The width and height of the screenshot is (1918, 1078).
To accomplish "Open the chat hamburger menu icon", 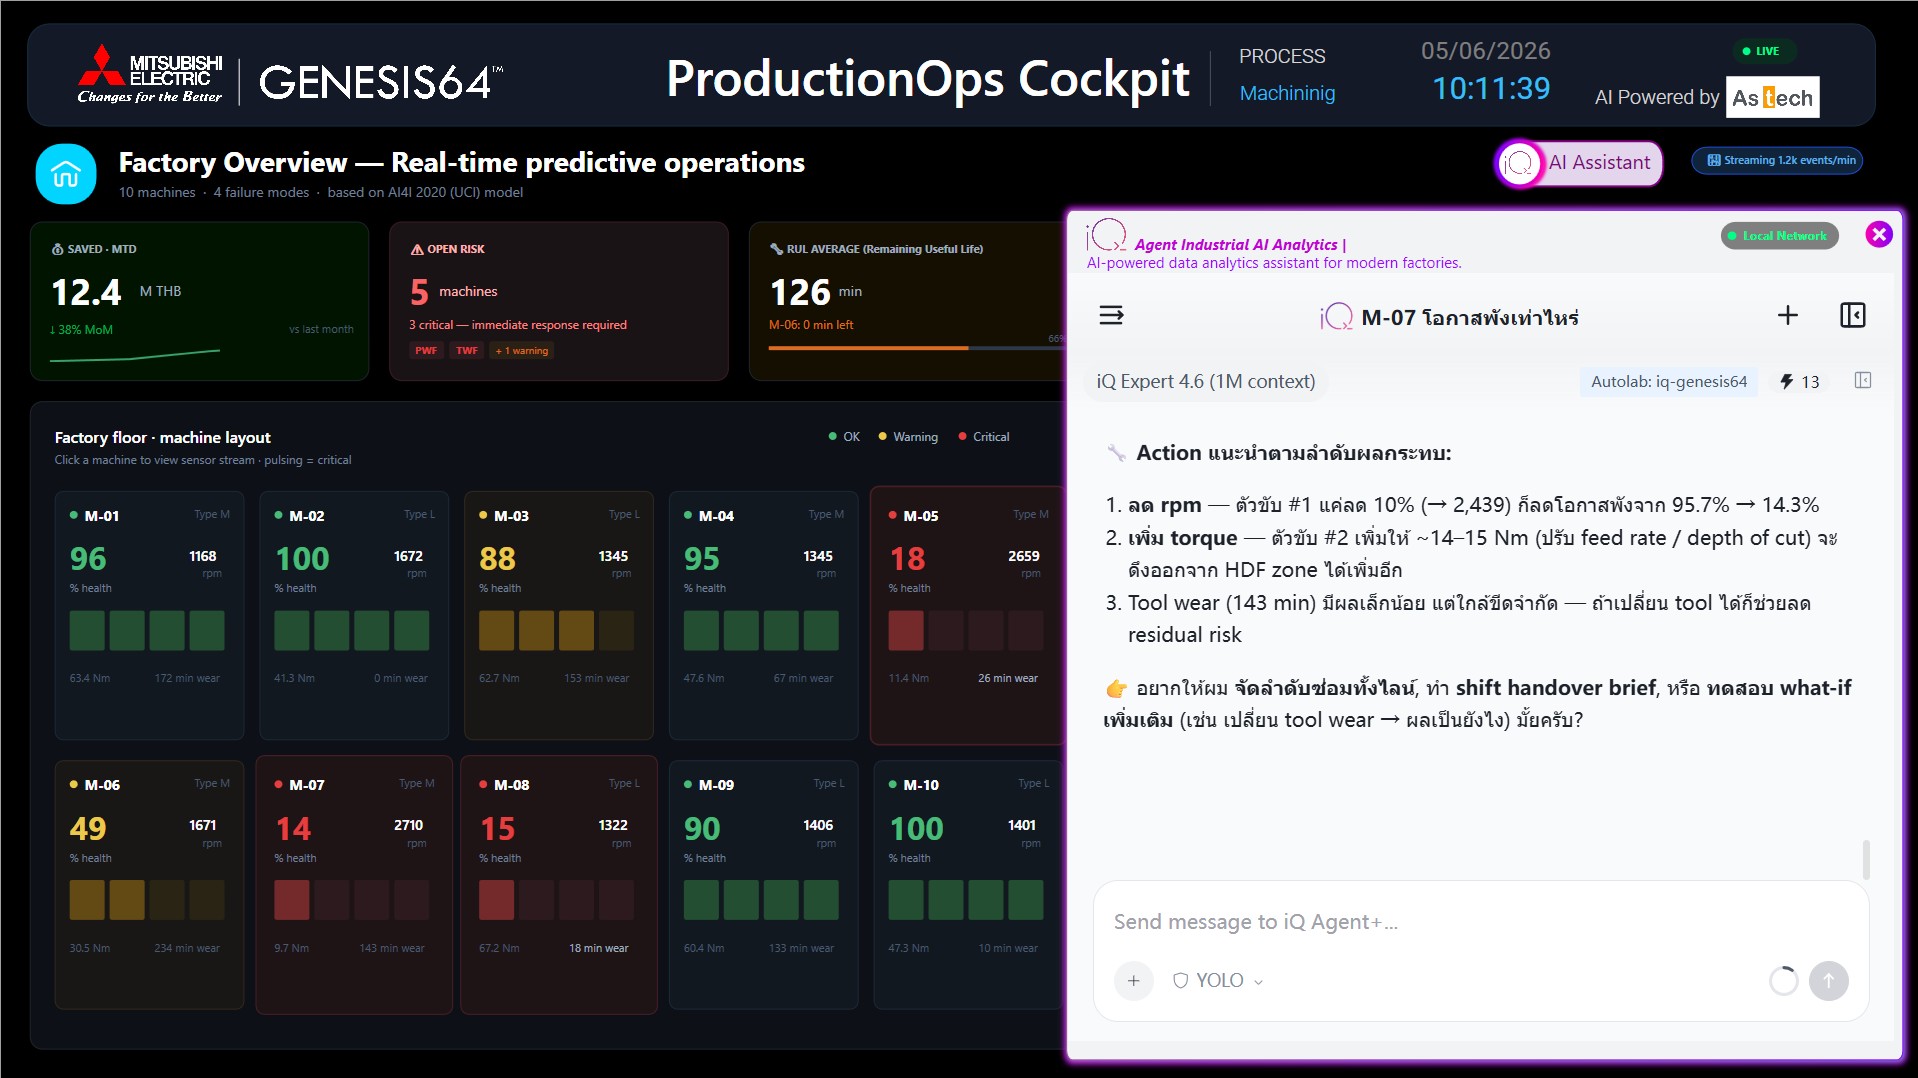I will (1111, 316).
